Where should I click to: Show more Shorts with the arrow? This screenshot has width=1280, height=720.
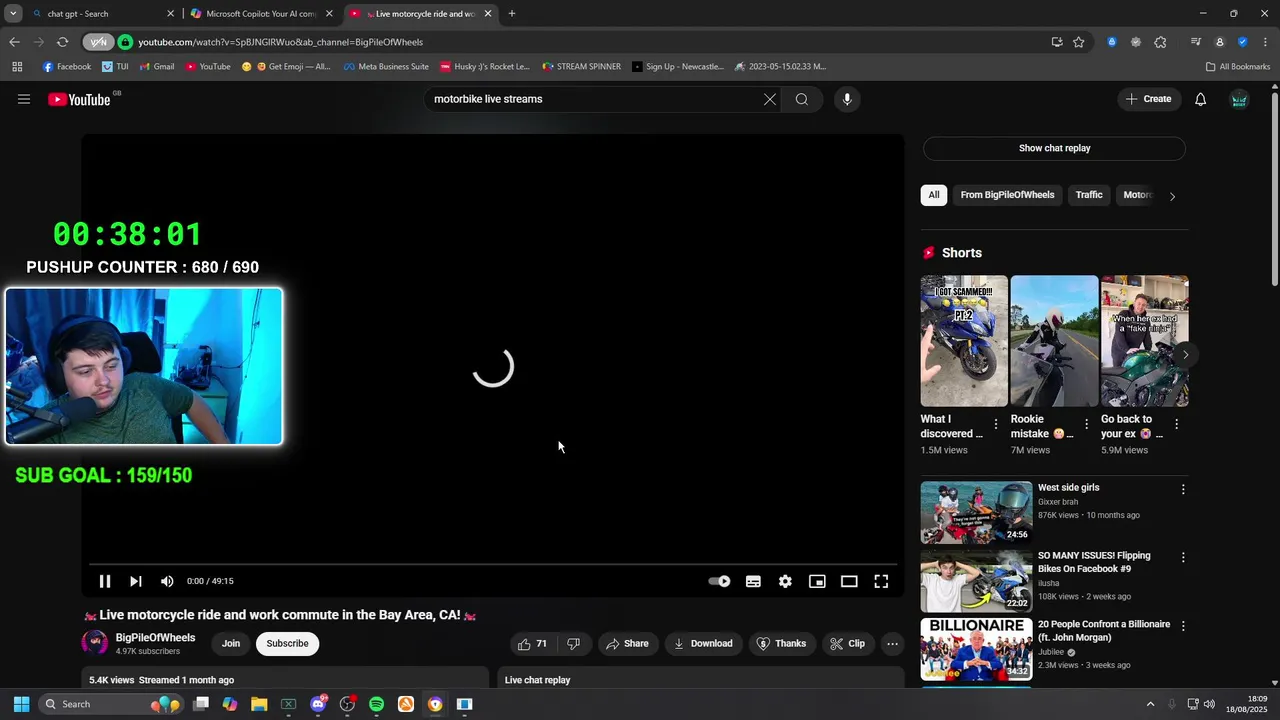[x=1185, y=354]
